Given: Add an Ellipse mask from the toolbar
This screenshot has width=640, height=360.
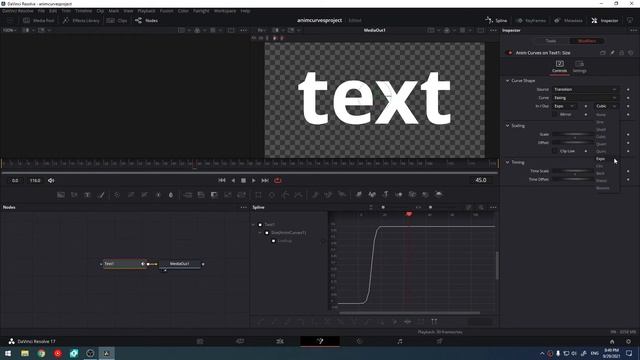Looking at the screenshot, I should [x=272, y=195].
